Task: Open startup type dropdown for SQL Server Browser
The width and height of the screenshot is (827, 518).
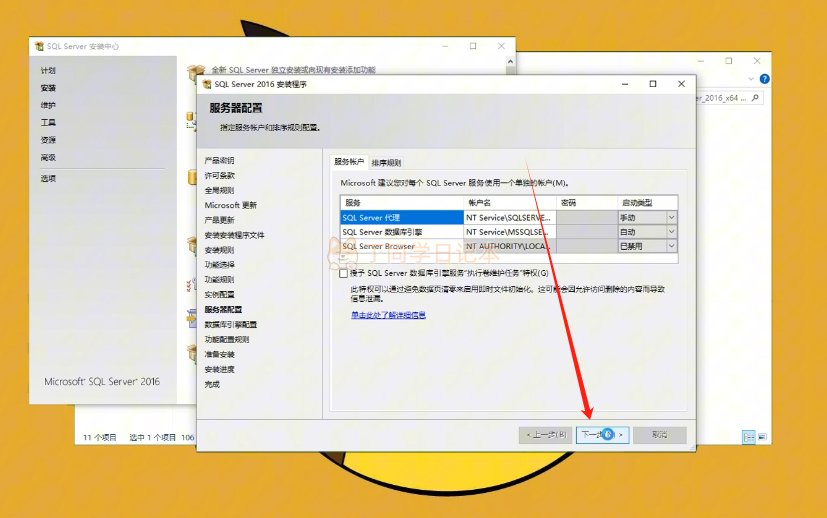Action: point(671,246)
